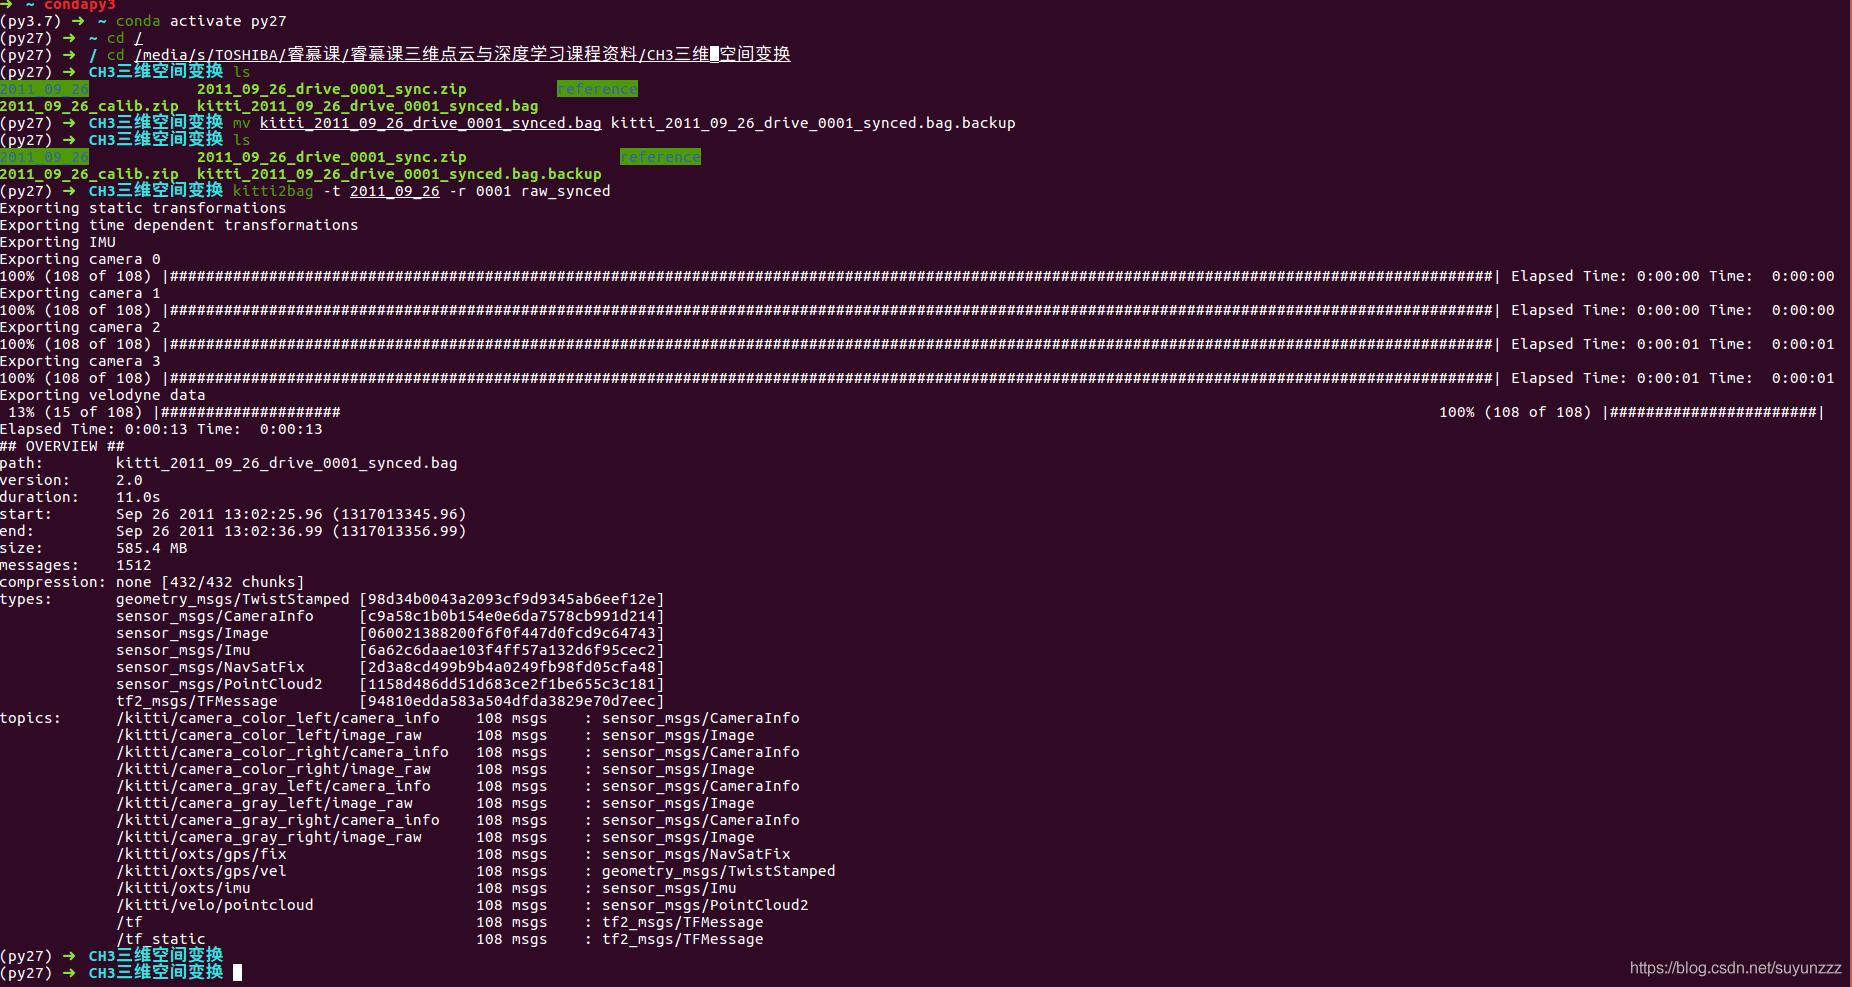Image resolution: width=1852 pixels, height=987 pixels.
Task: Click the version value 2.0
Action: [129, 480]
